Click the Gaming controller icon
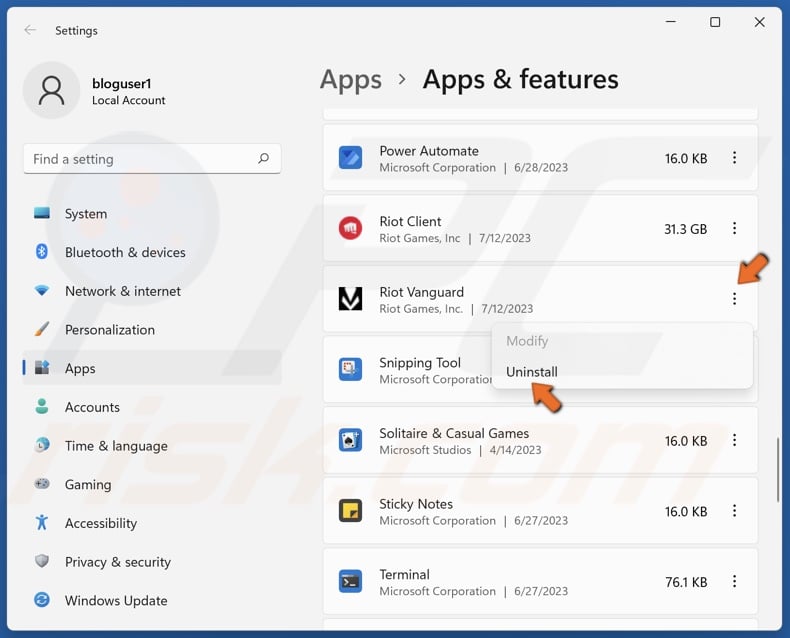 pyautogui.click(x=42, y=484)
